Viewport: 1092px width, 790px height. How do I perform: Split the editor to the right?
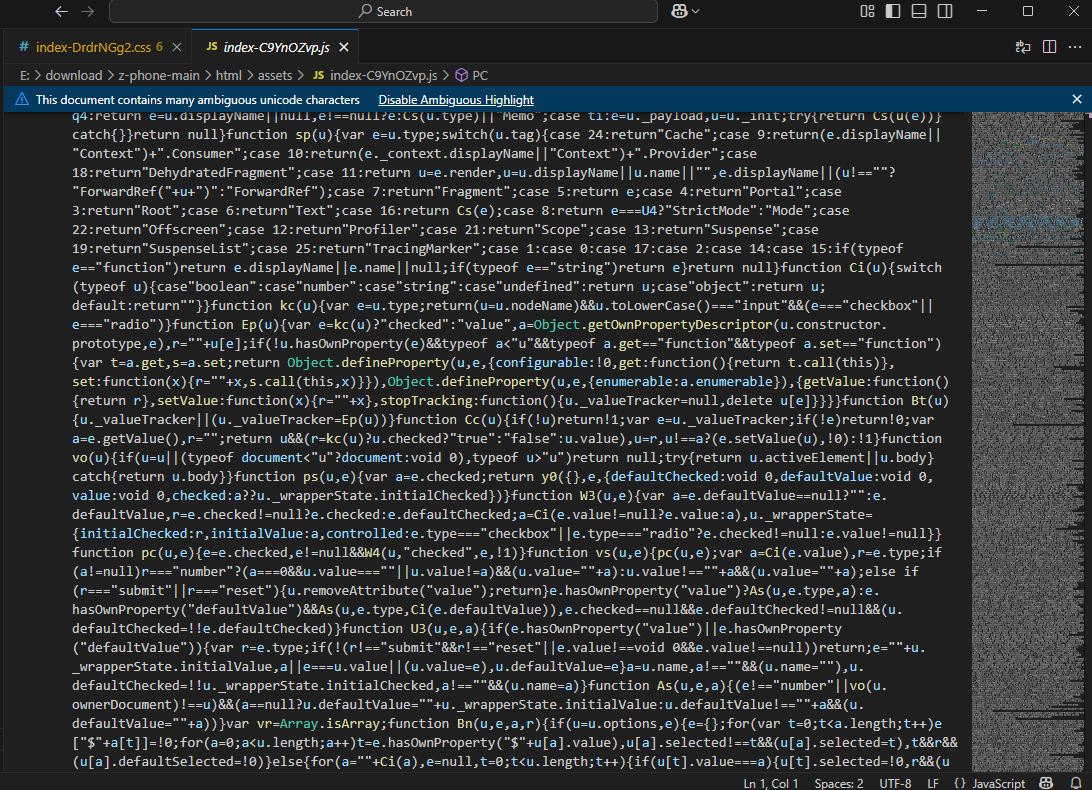point(1049,47)
